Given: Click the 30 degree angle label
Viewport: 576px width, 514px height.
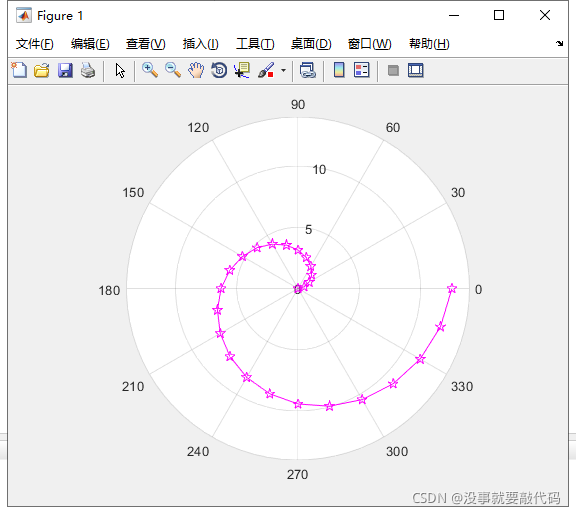Looking at the screenshot, I should point(458,193).
